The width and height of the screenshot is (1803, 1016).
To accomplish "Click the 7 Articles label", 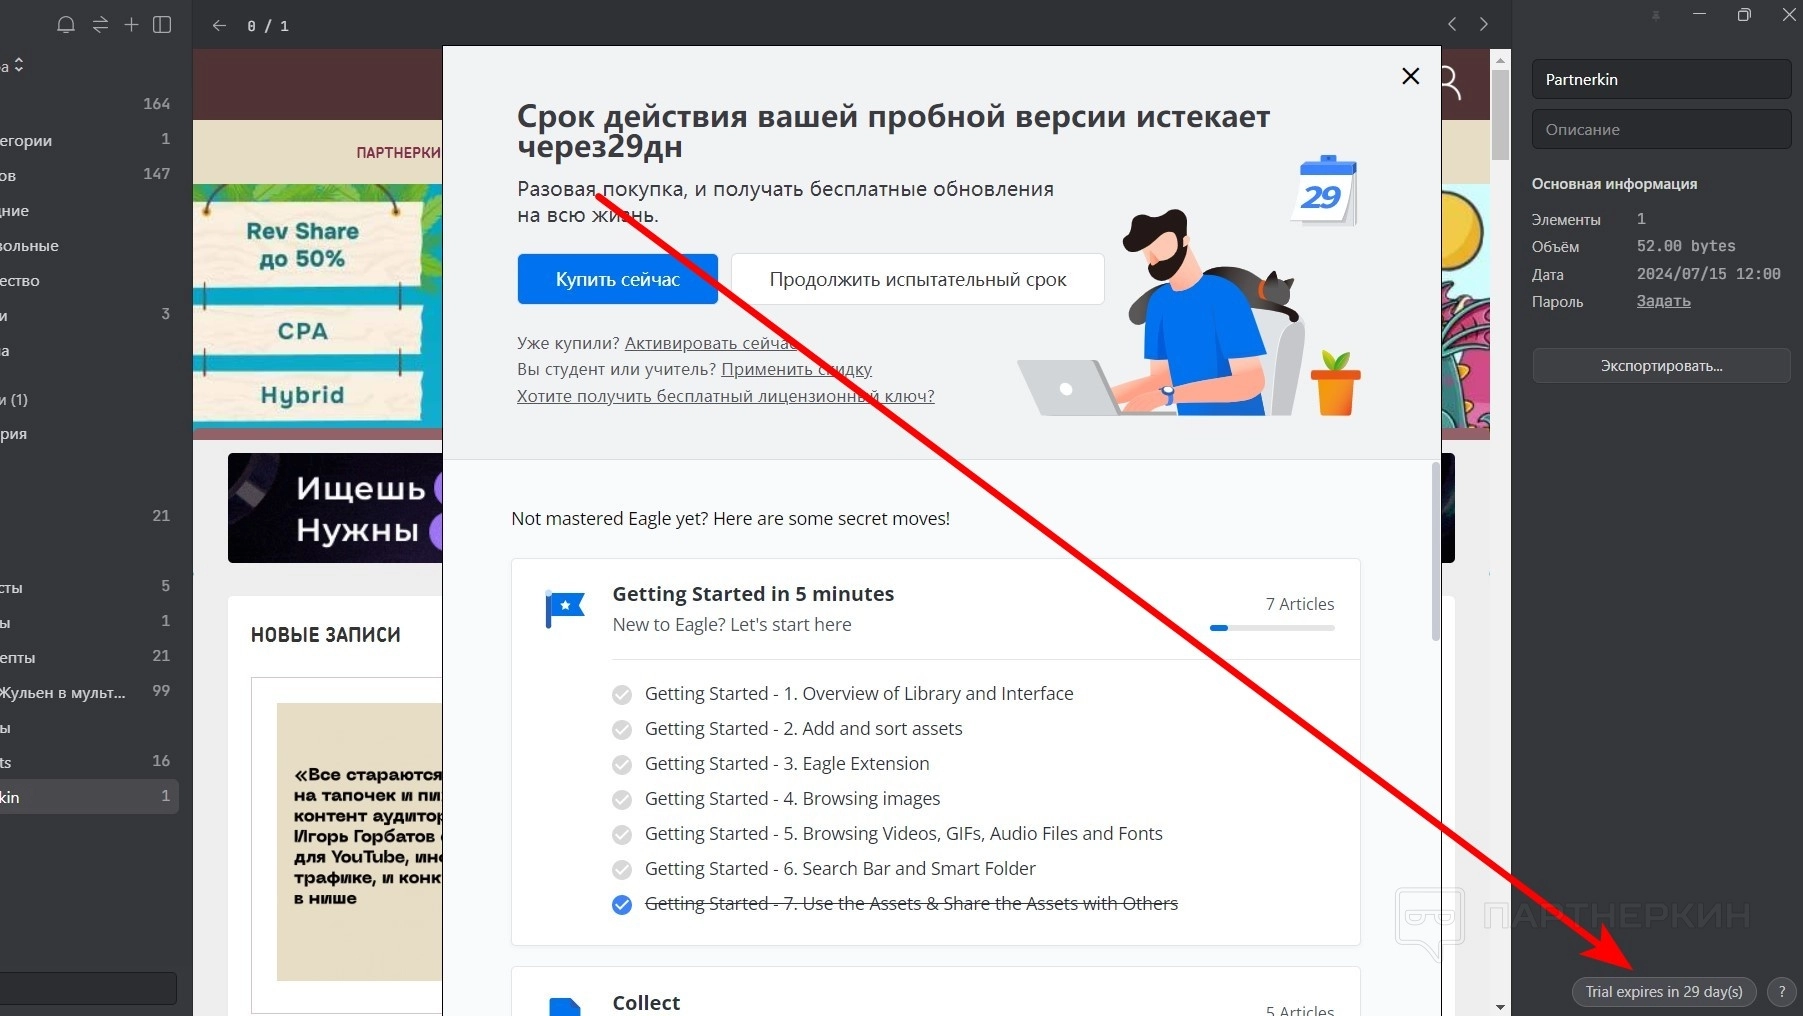I will point(1300,604).
